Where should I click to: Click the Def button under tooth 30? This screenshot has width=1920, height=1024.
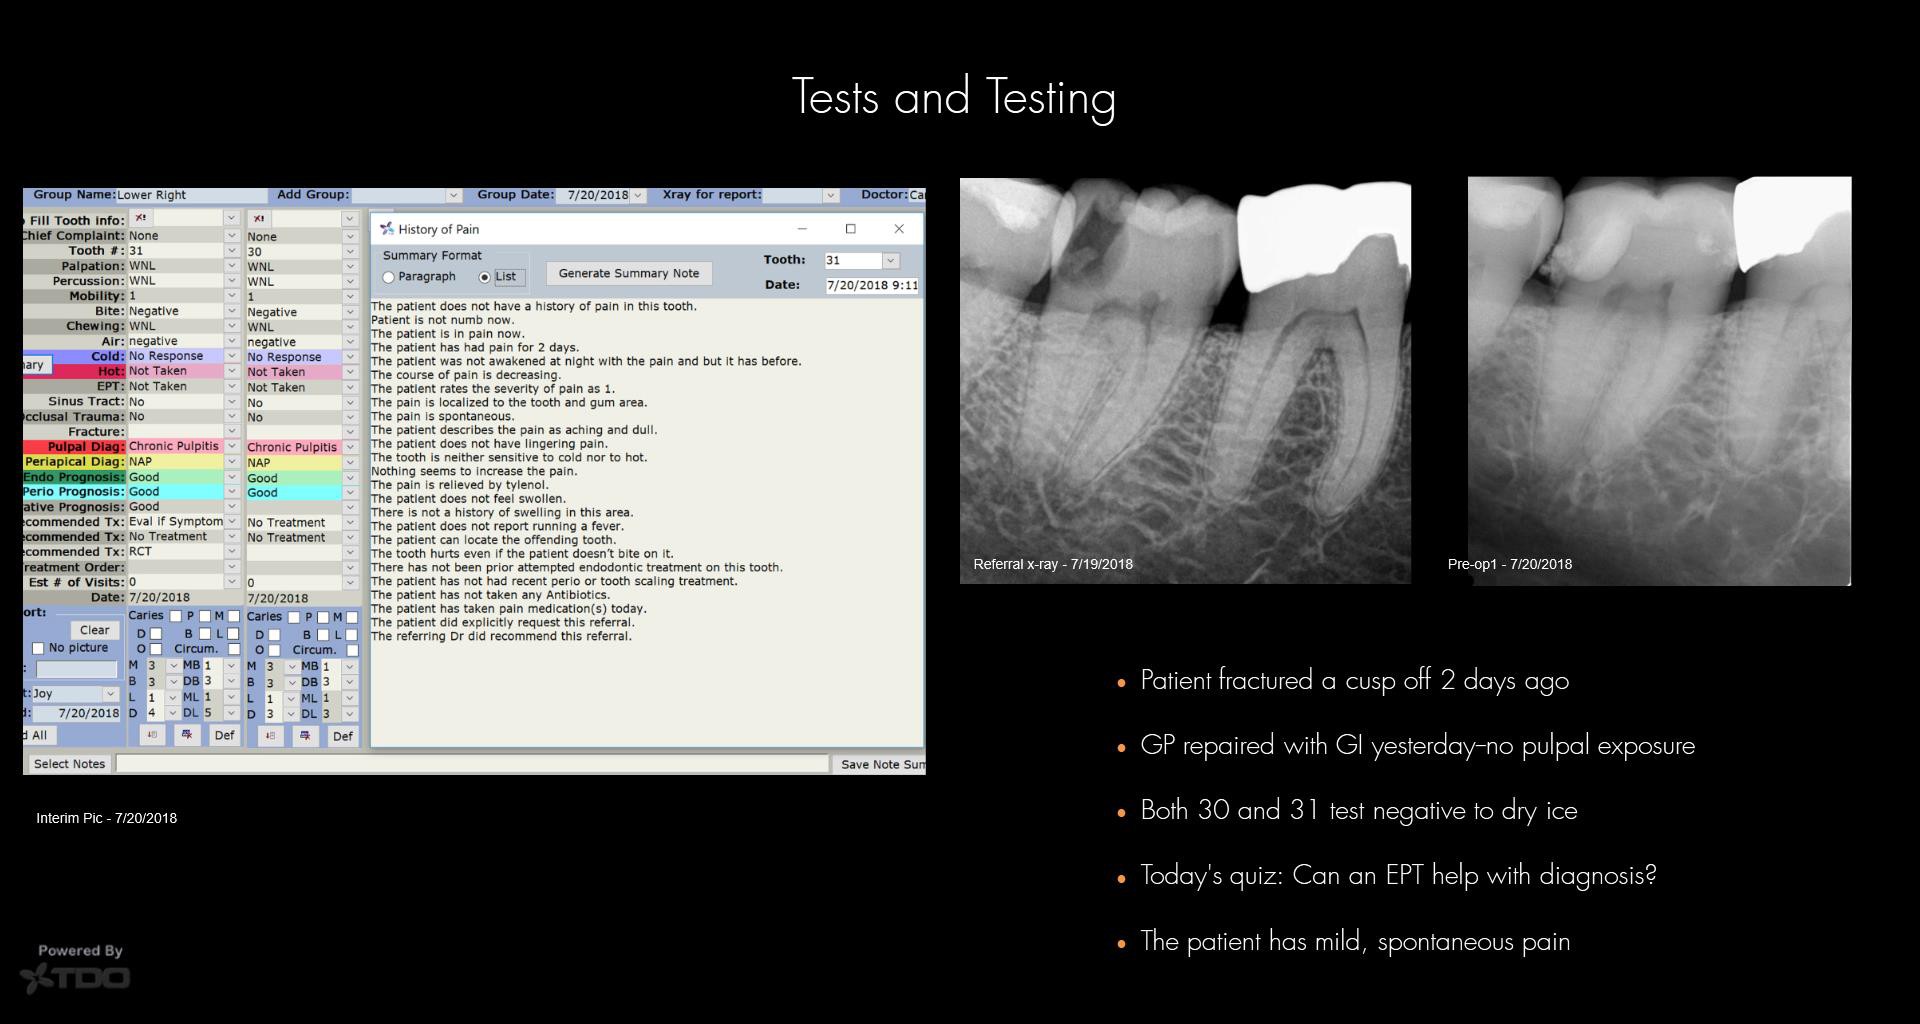[342, 736]
